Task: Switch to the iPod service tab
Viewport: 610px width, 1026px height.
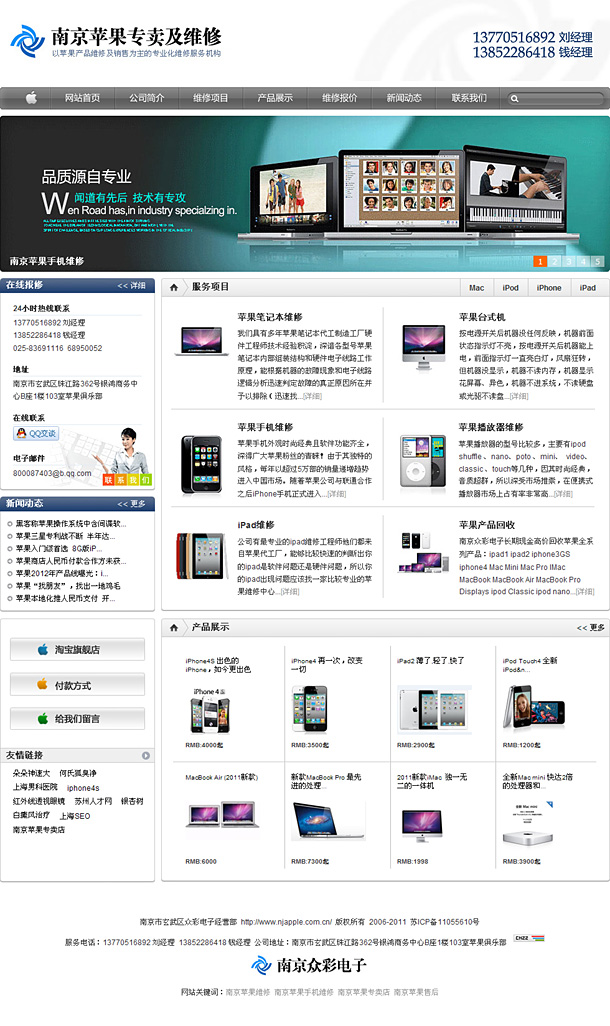Action: pyautogui.click(x=511, y=288)
